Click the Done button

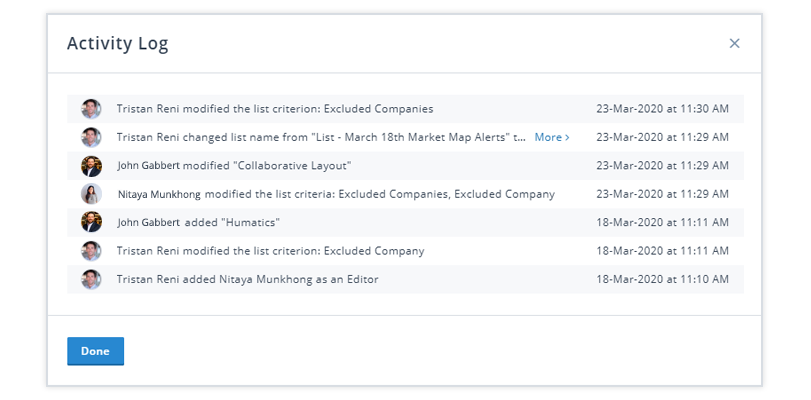point(96,351)
